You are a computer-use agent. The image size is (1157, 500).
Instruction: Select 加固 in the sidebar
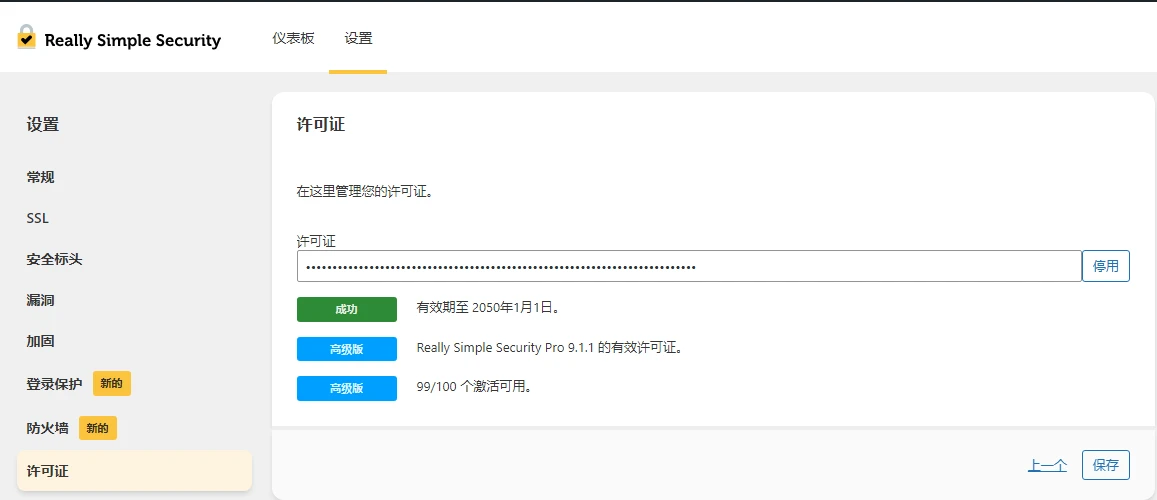(41, 341)
